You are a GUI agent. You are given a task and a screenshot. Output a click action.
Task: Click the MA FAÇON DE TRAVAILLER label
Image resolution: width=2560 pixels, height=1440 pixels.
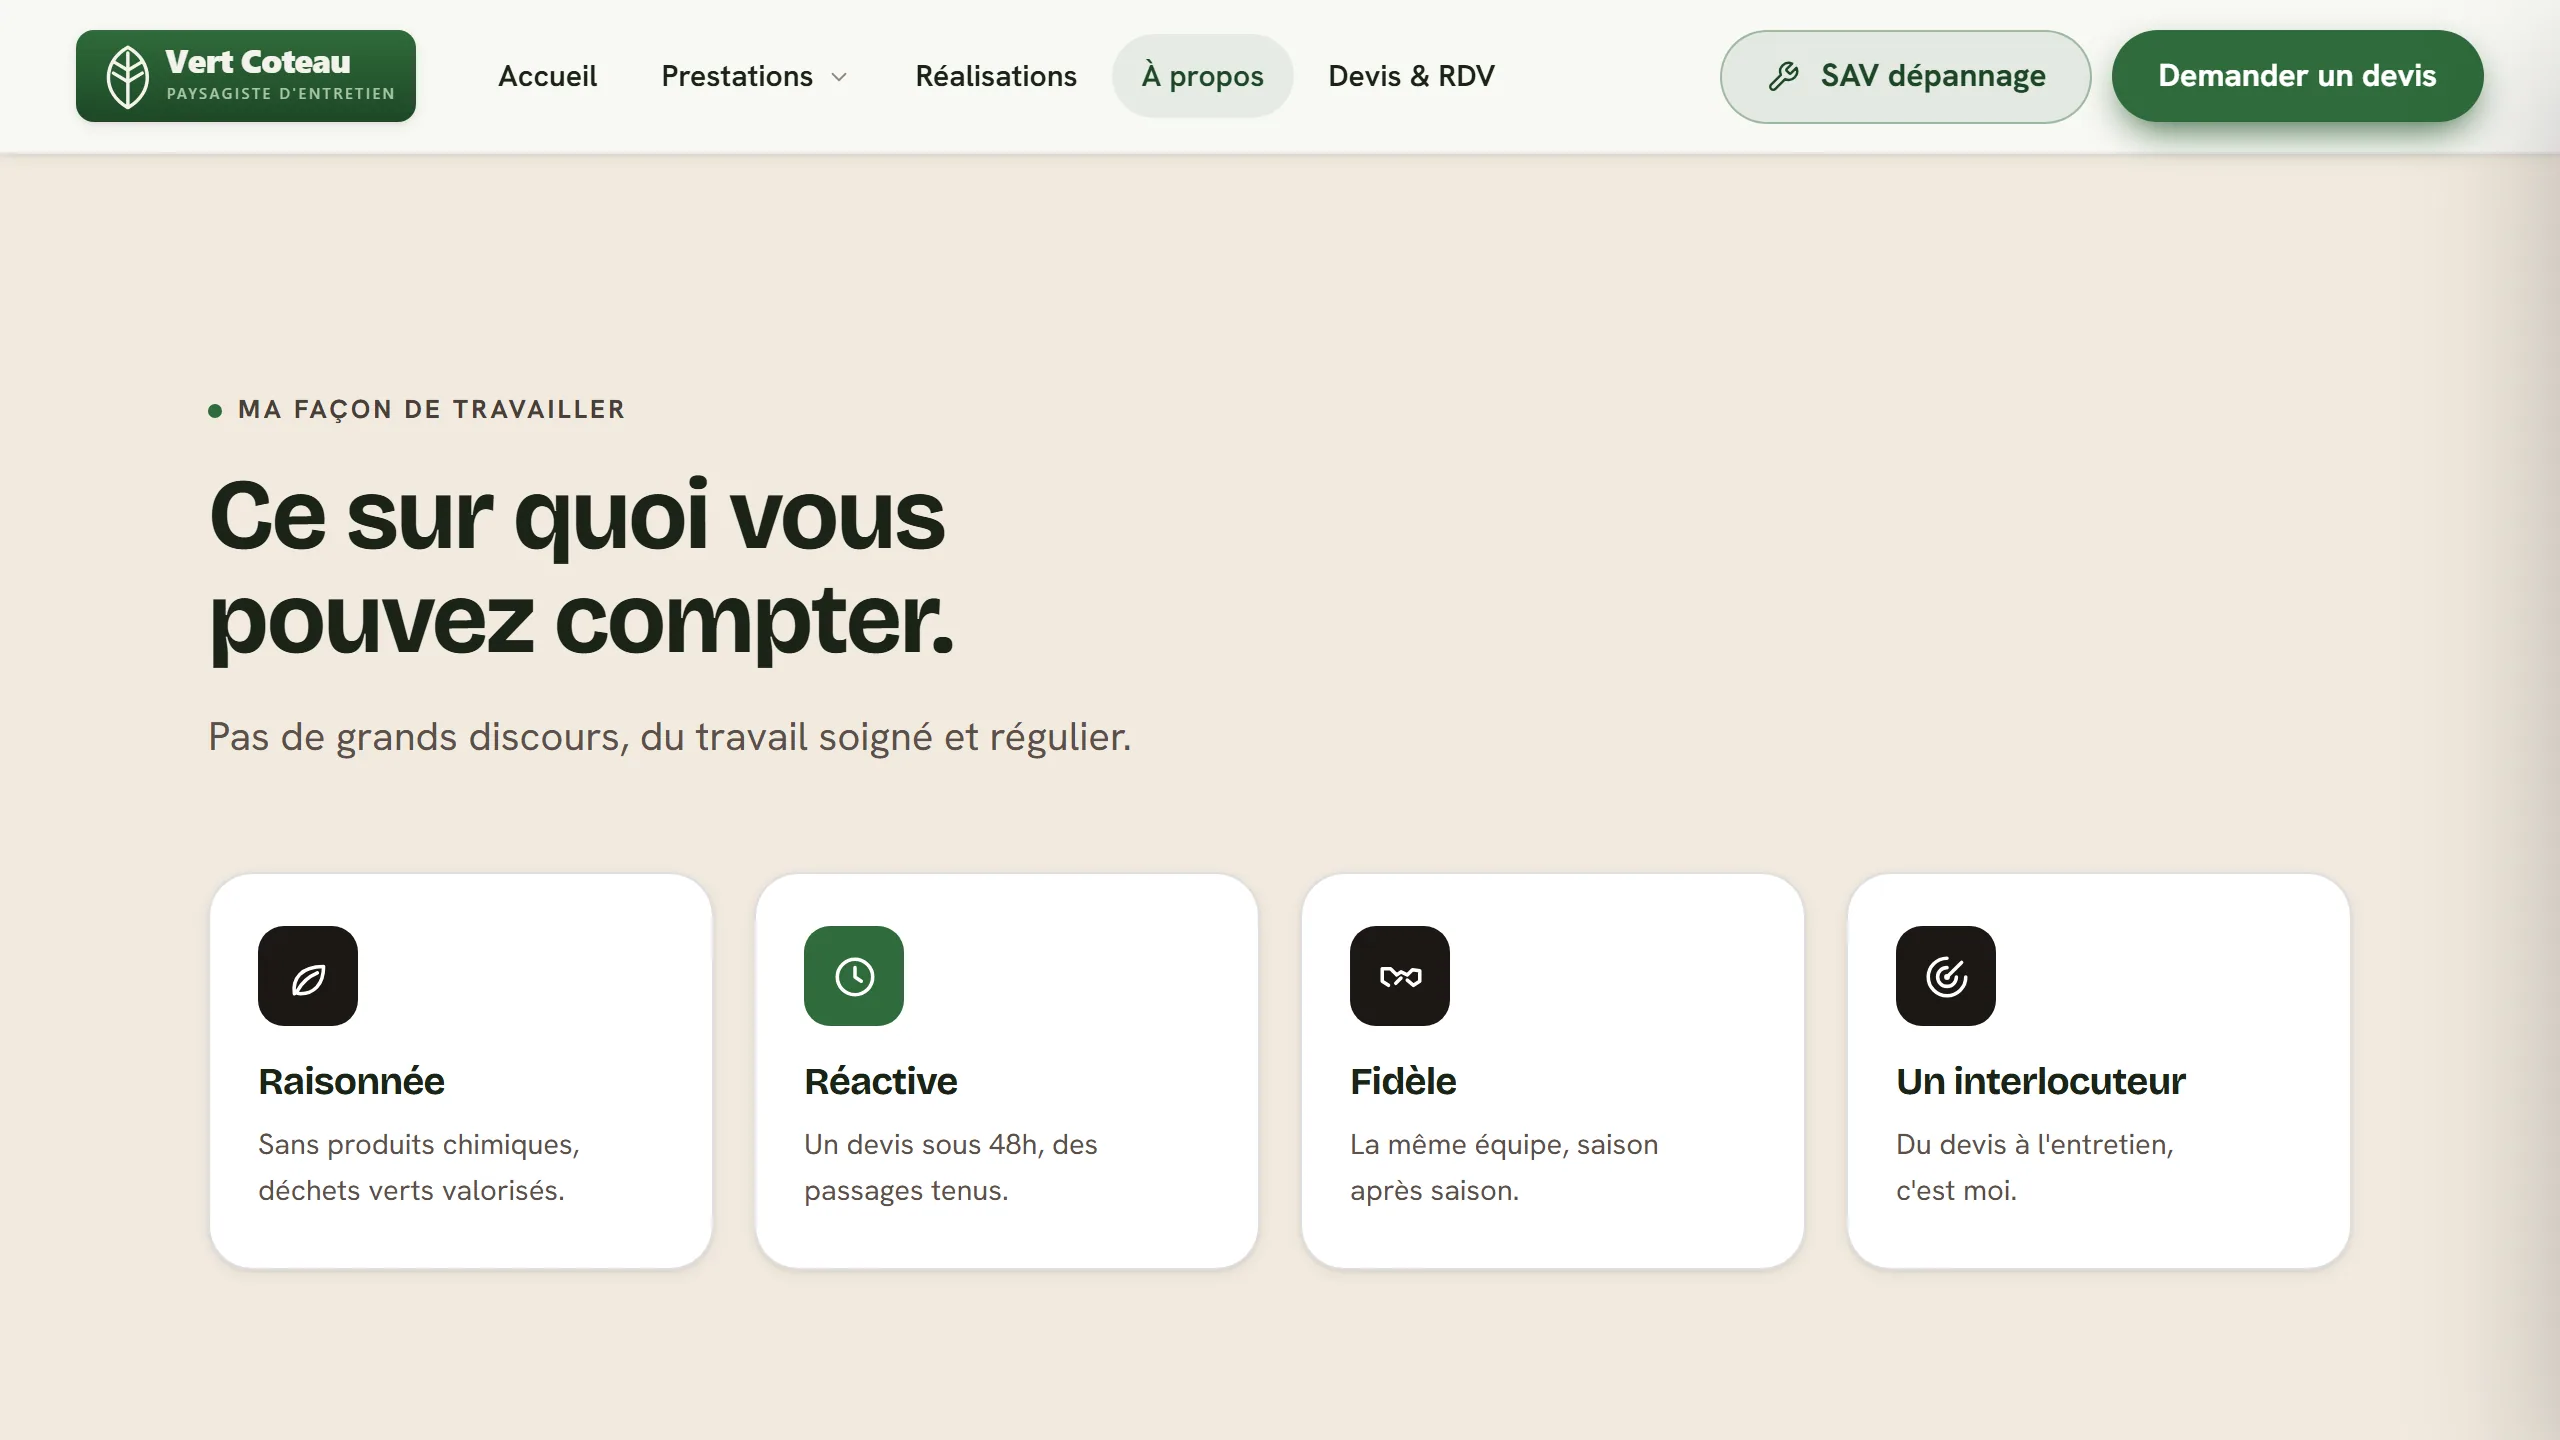pyautogui.click(x=431, y=410)
